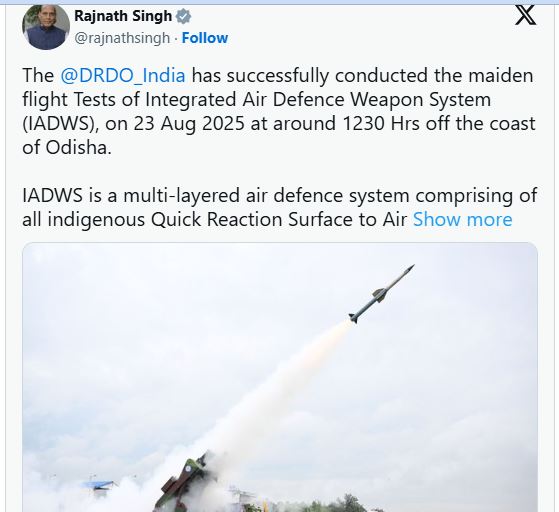
Task: Click the word 'Odisha.' in the post
Action: [x=78, y=147]
